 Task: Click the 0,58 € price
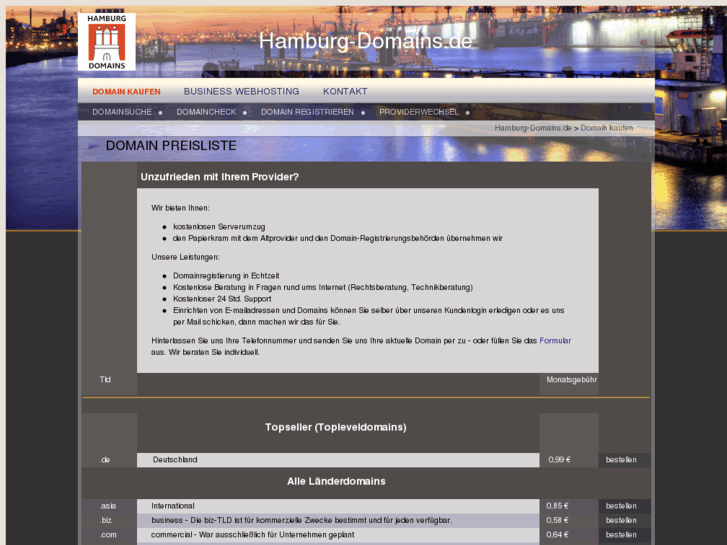click(557, 520)
